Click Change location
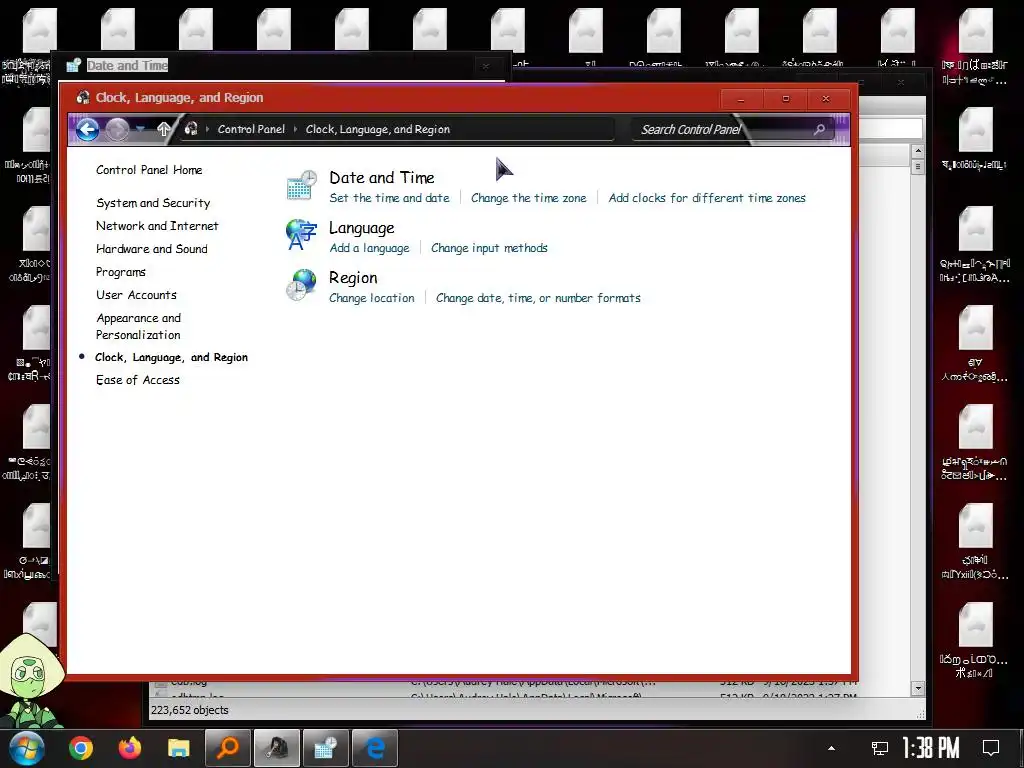1024x768 pixels. [372, 298]
